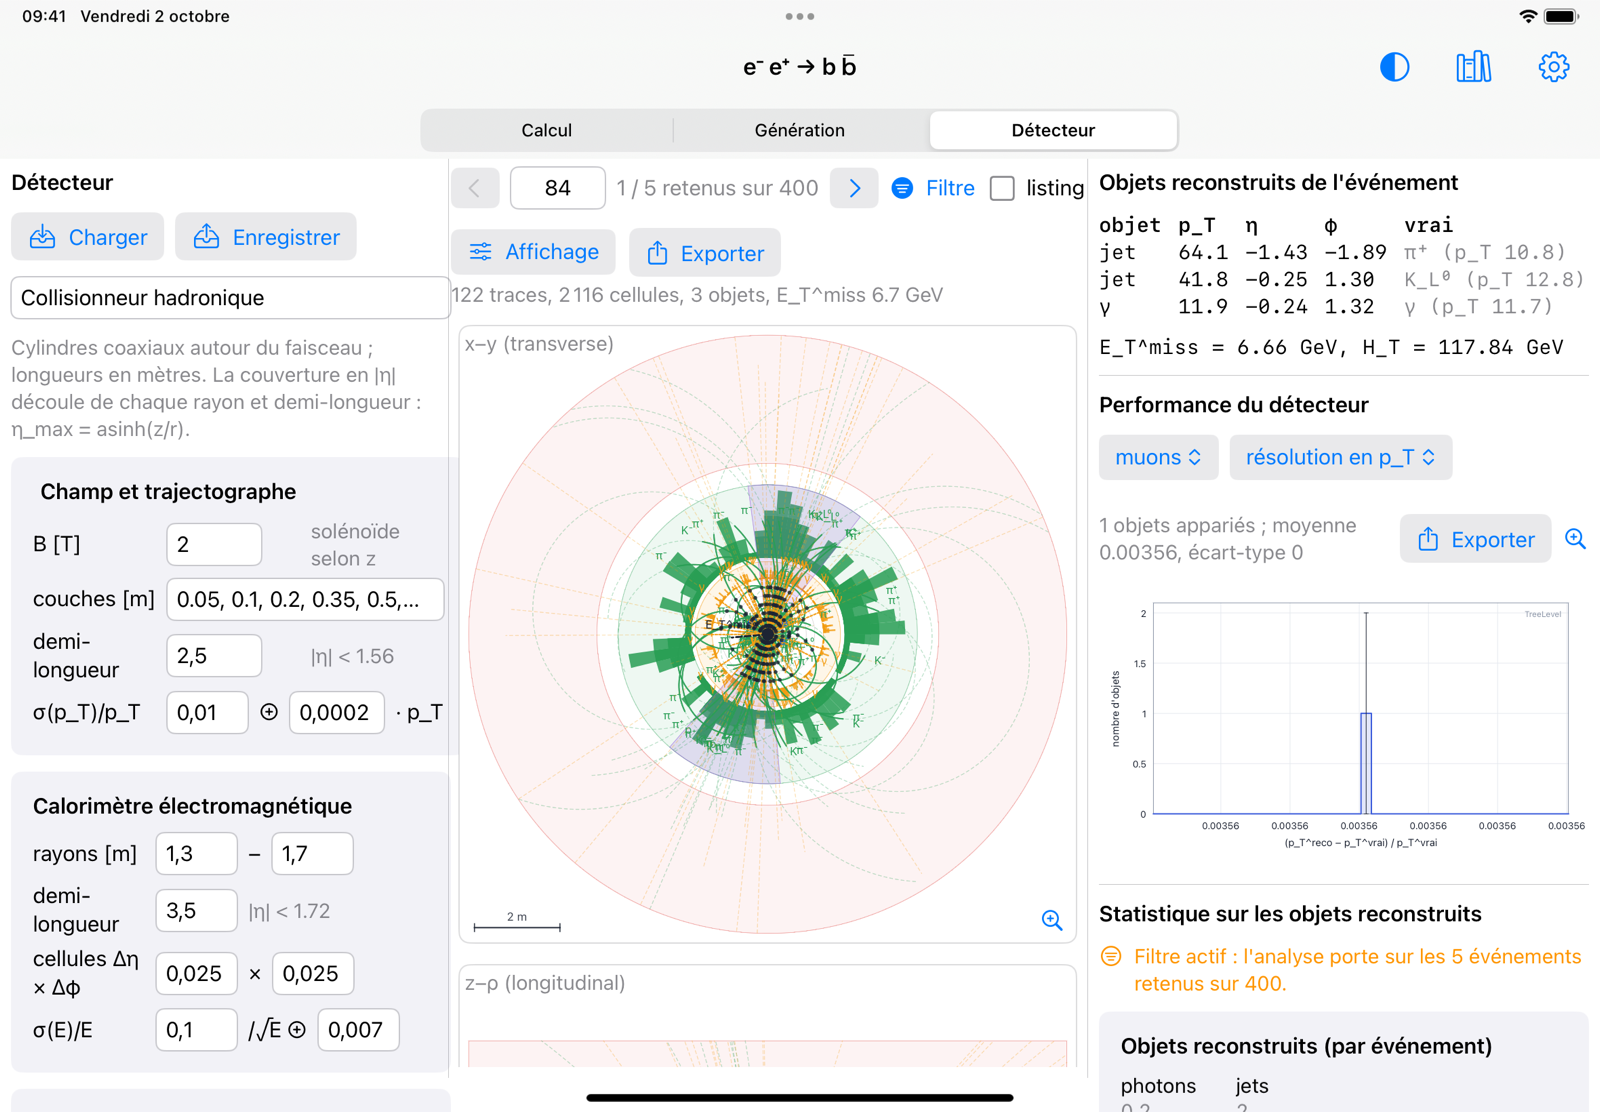
Task: Edit the σ(p_T)/p_T 0,01 field
Action: pyautogui.click(x=207, y=712)
